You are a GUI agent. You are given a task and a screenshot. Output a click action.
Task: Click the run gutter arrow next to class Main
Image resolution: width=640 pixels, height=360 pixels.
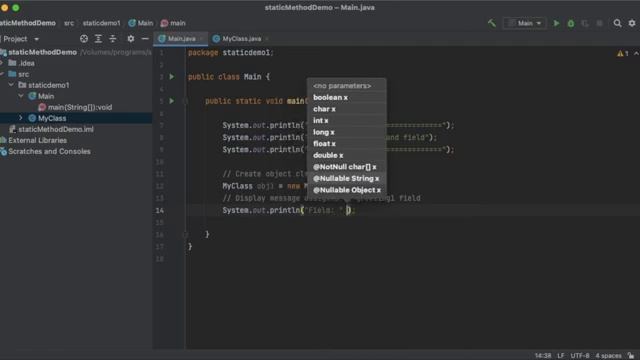coord(172,77)
